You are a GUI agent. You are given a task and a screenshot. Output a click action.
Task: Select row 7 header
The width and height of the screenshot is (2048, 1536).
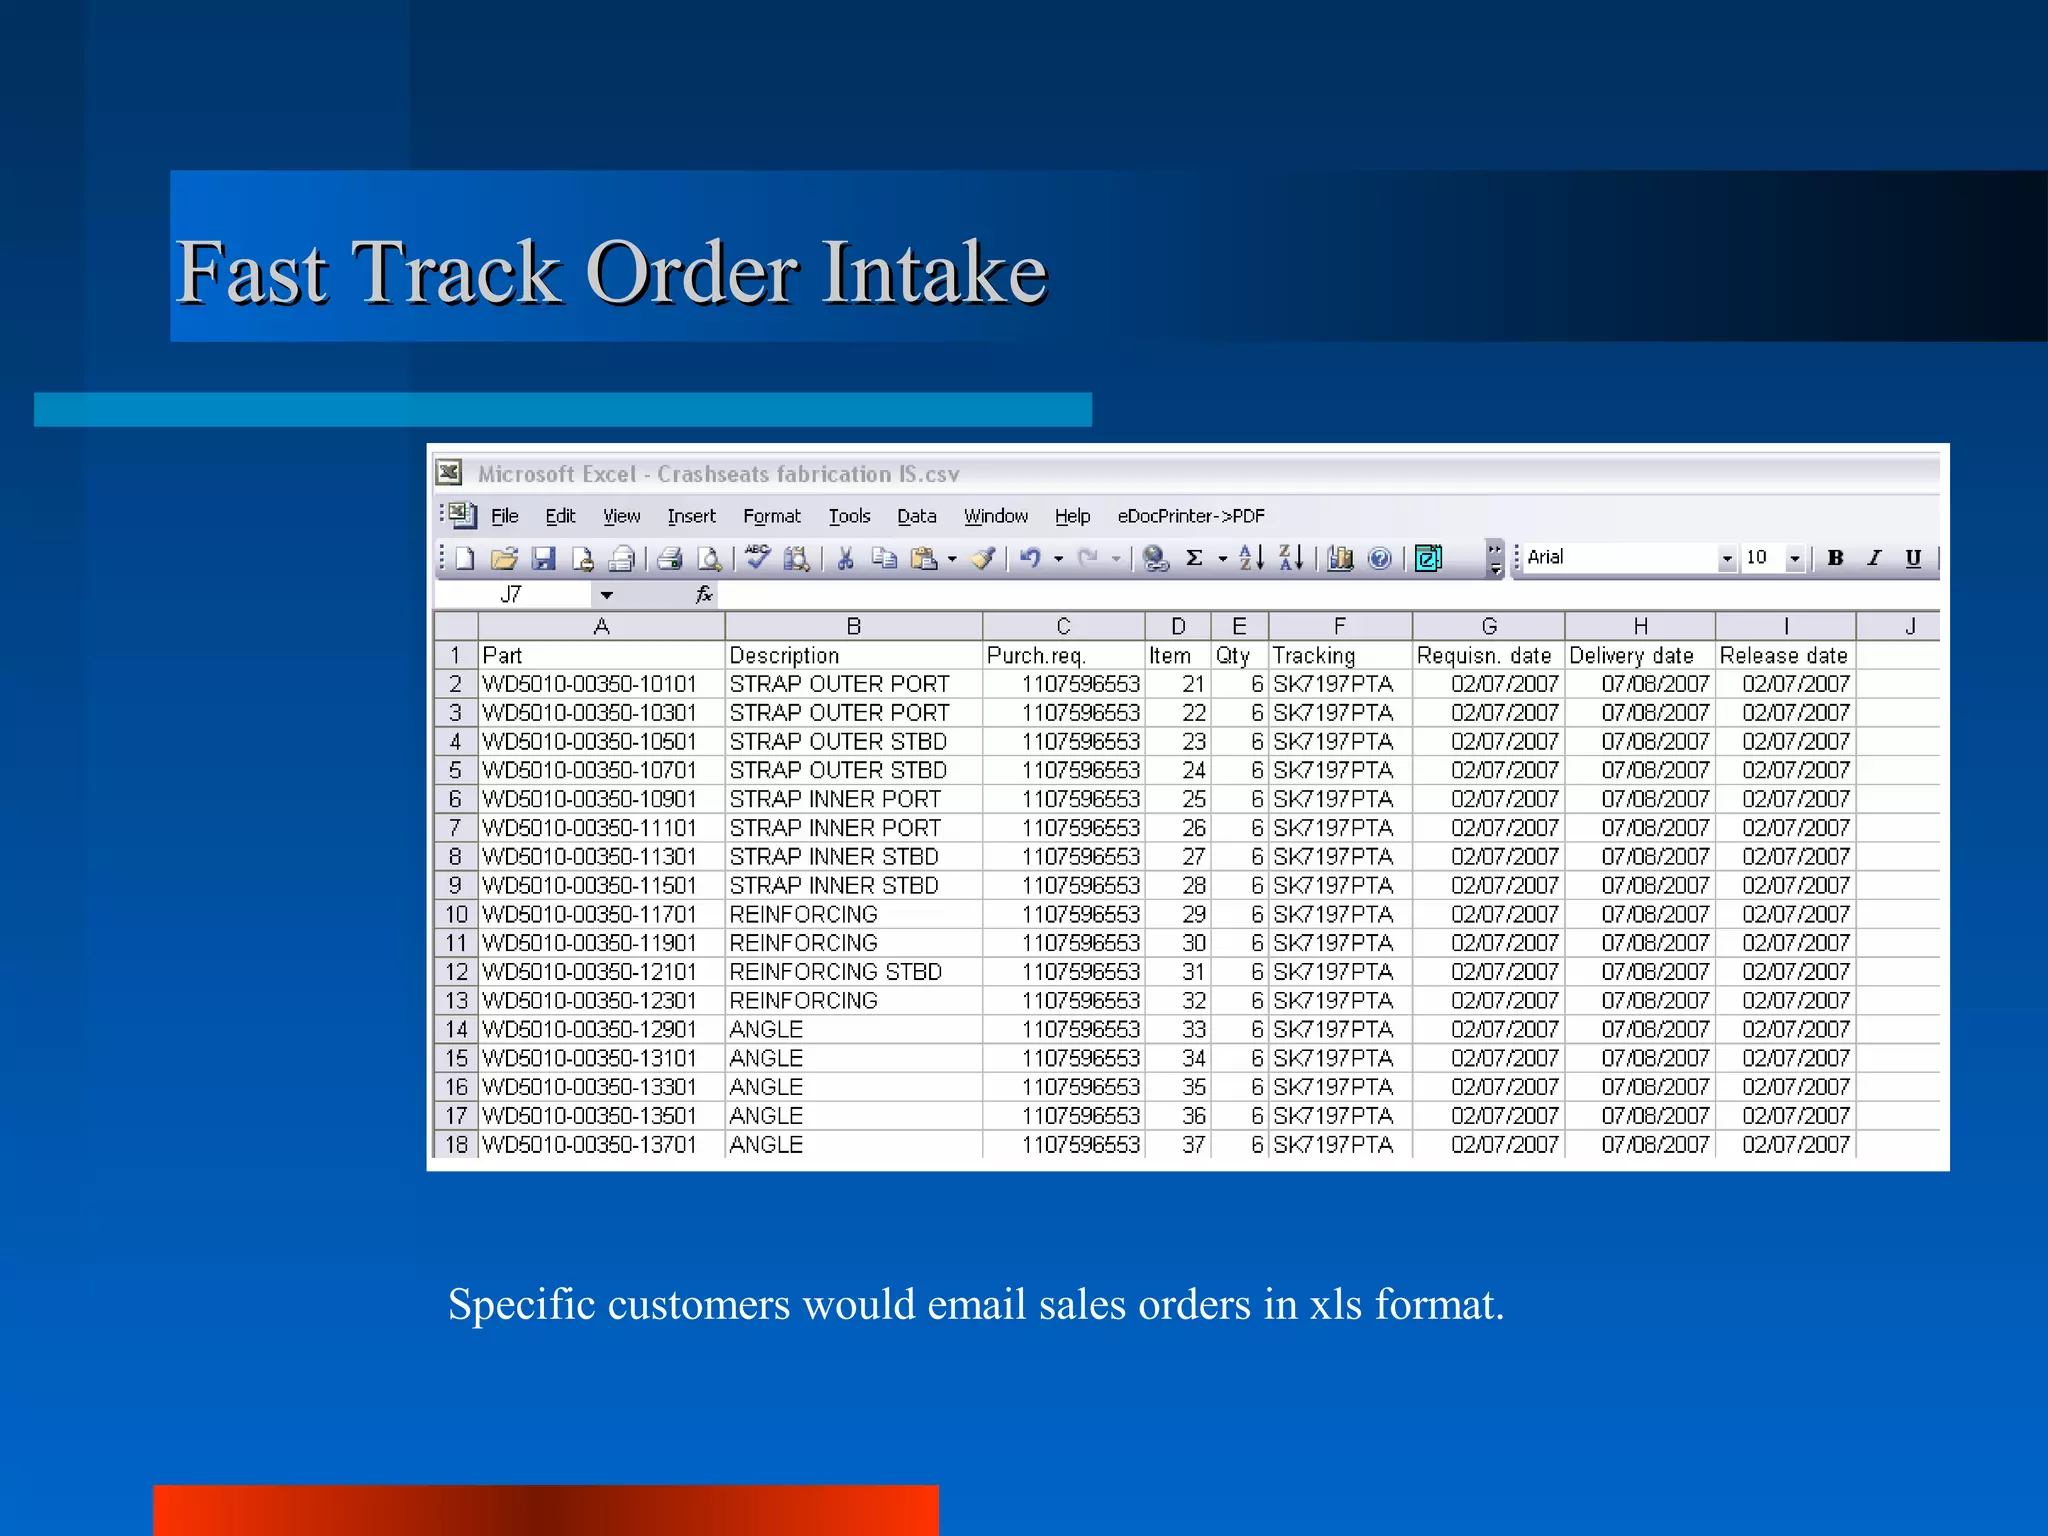(x=456, y=828)
